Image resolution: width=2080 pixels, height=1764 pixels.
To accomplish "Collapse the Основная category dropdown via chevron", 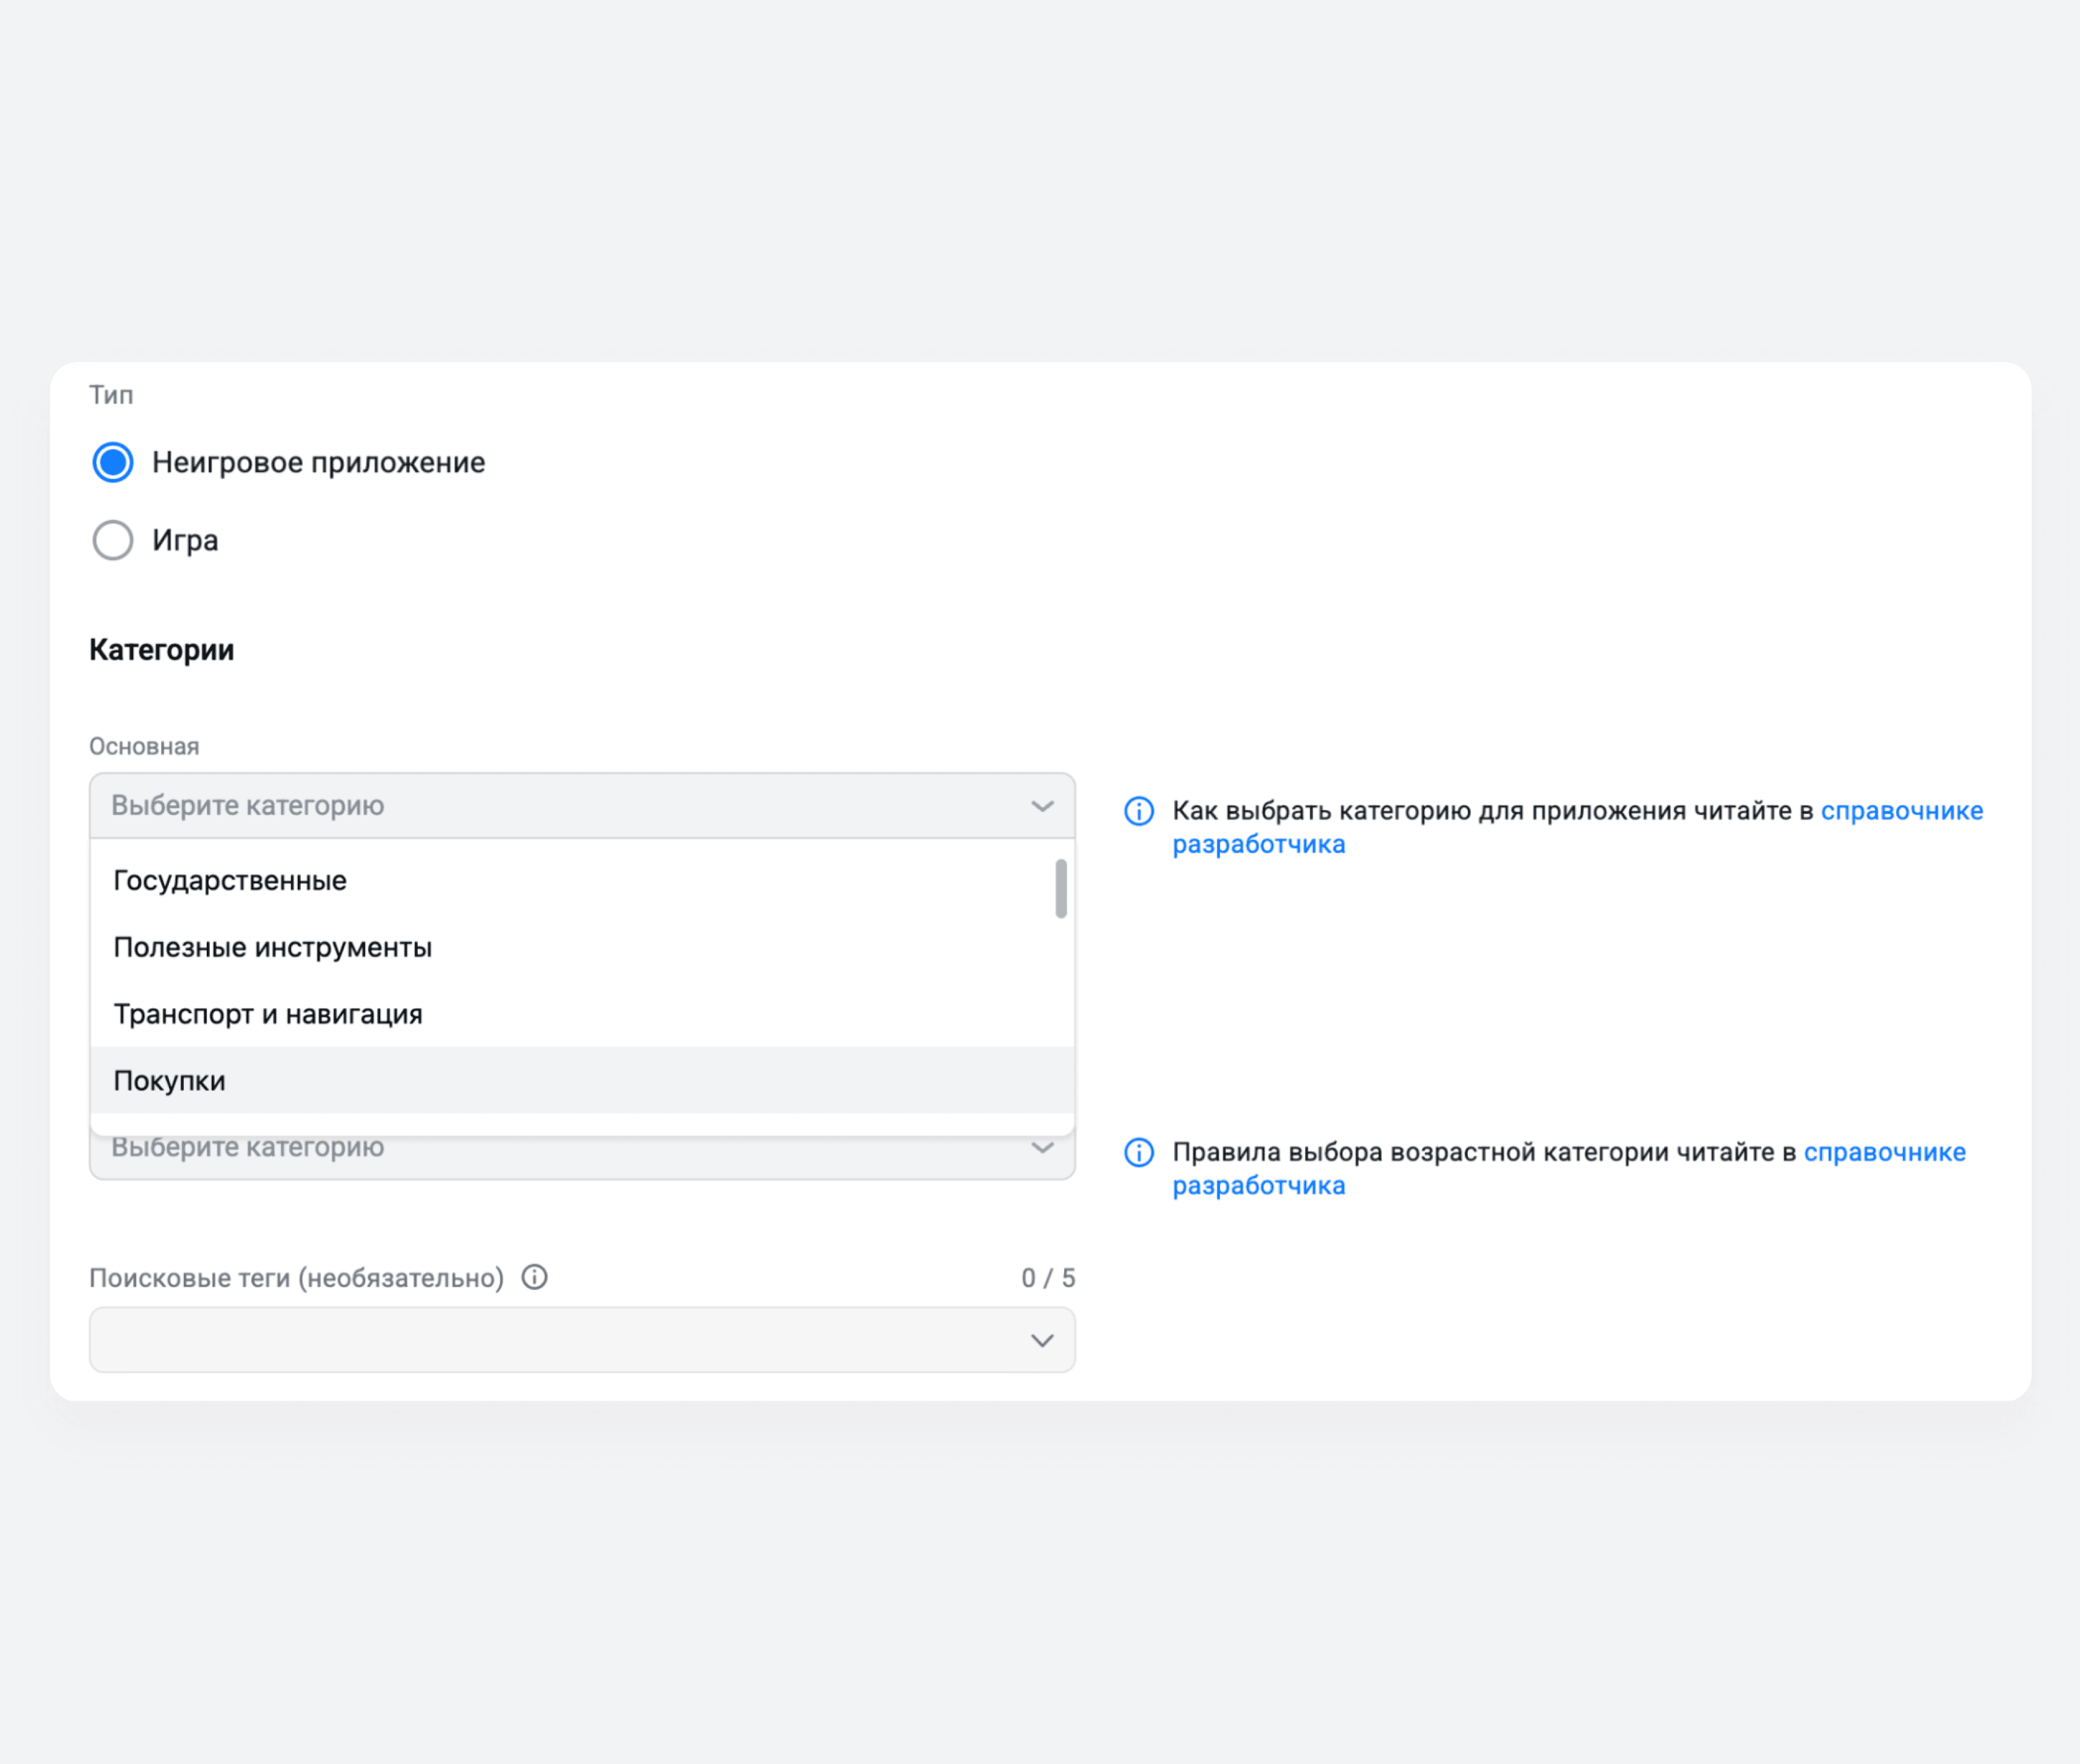I will [x=1042, y=806].
